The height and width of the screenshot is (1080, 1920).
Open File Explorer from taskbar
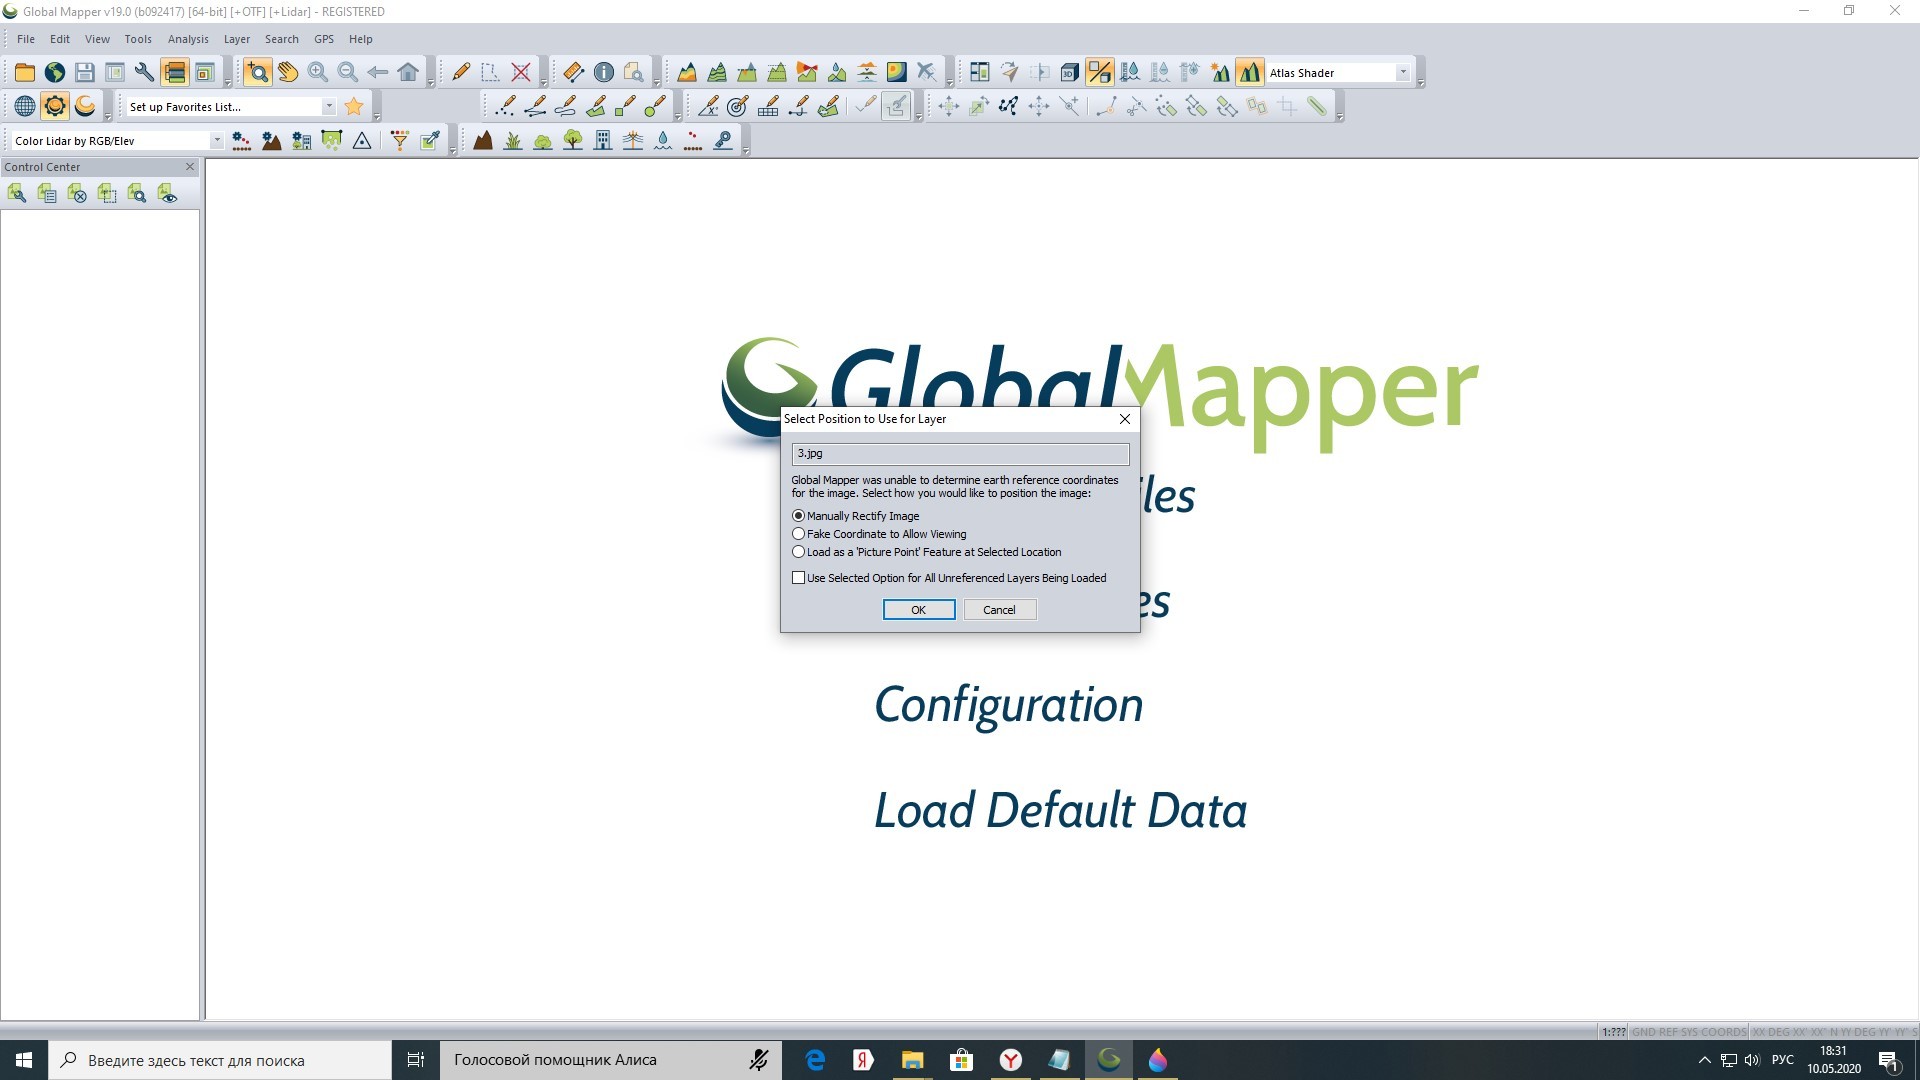pyautogui.click(x=912, y=1060)
